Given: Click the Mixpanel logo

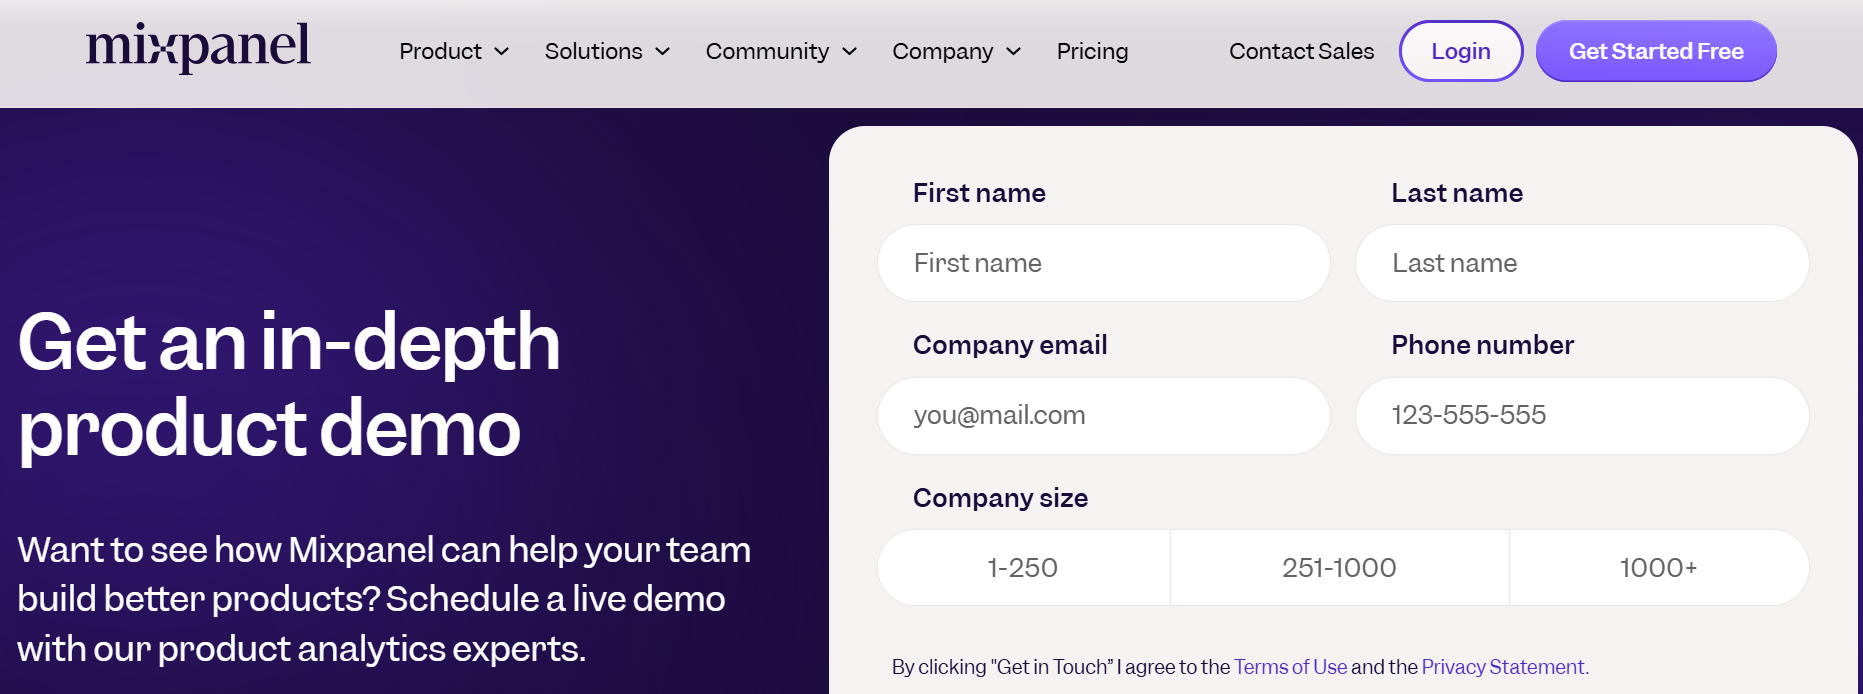Looking at the screenshot, I should click(198, 47).
